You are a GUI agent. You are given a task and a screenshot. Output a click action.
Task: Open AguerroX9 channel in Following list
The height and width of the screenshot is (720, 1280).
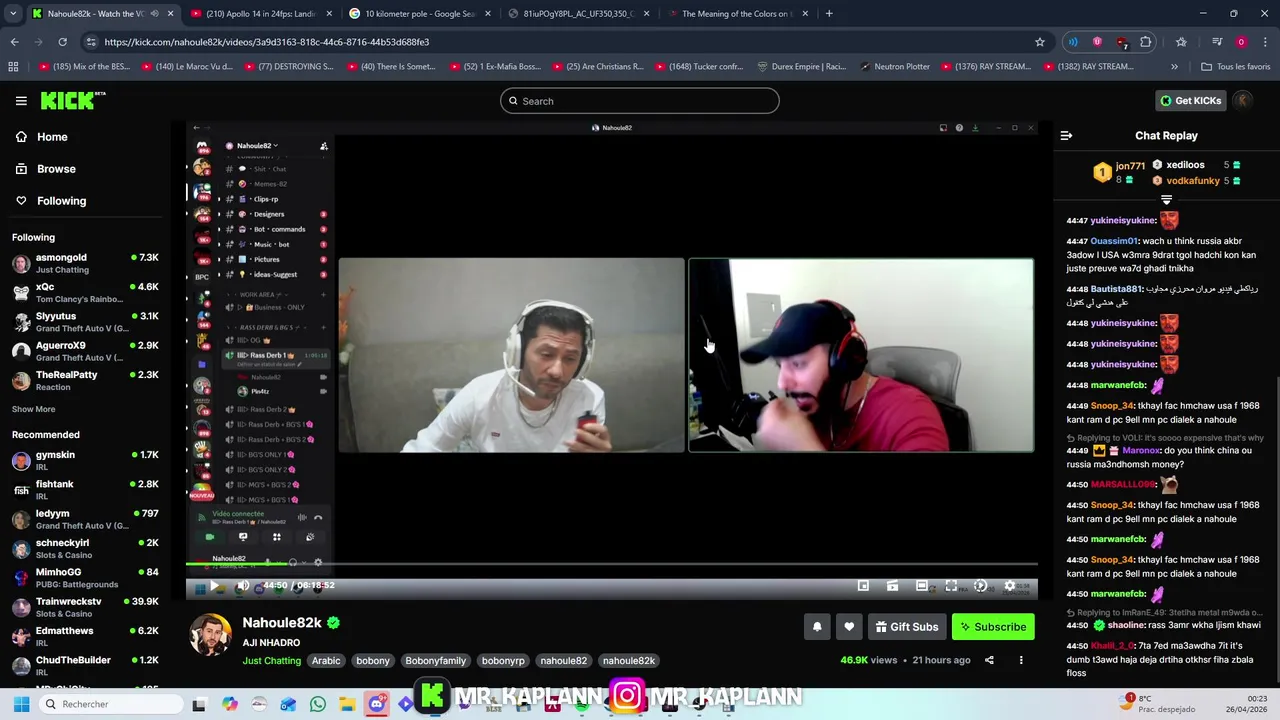[86, 351]
